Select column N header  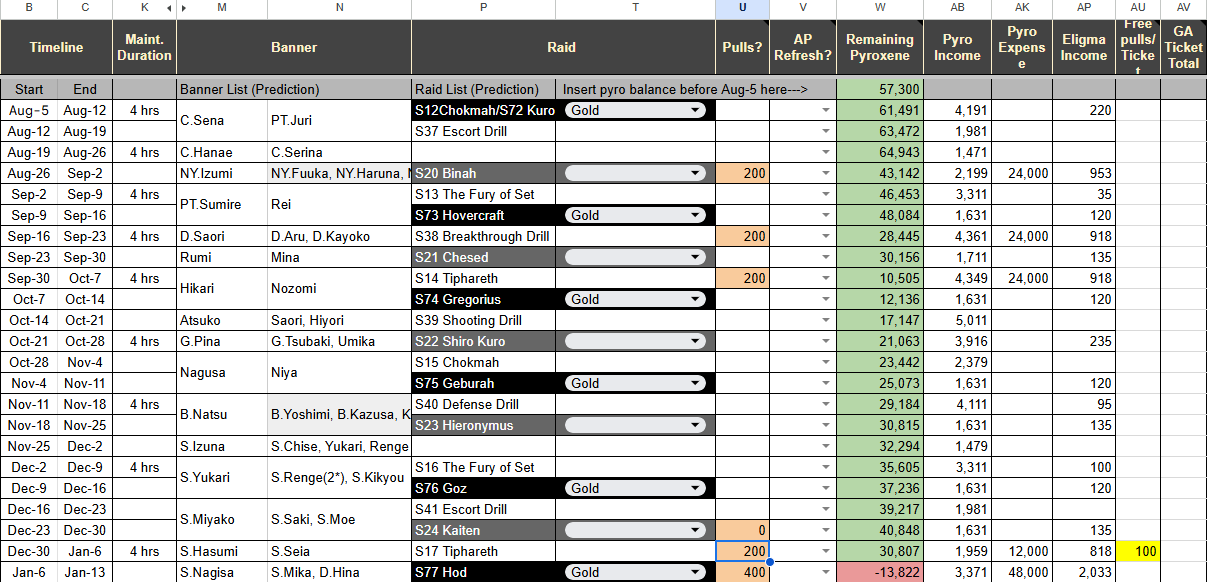coord(339,9)
